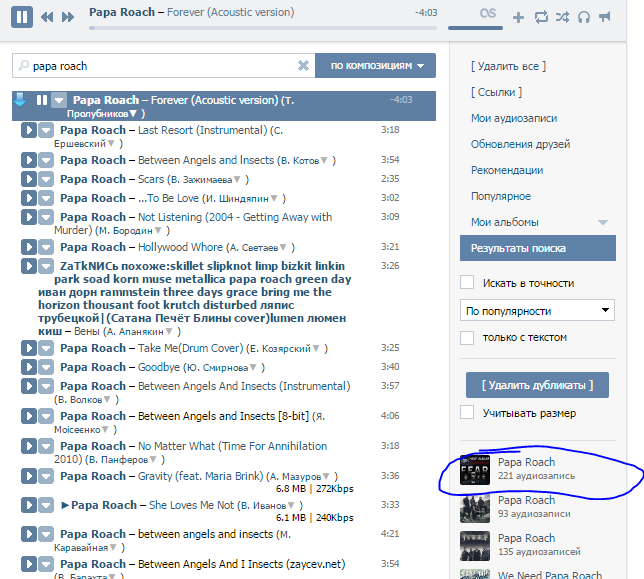Enable shuffle playback

[562, 17]
